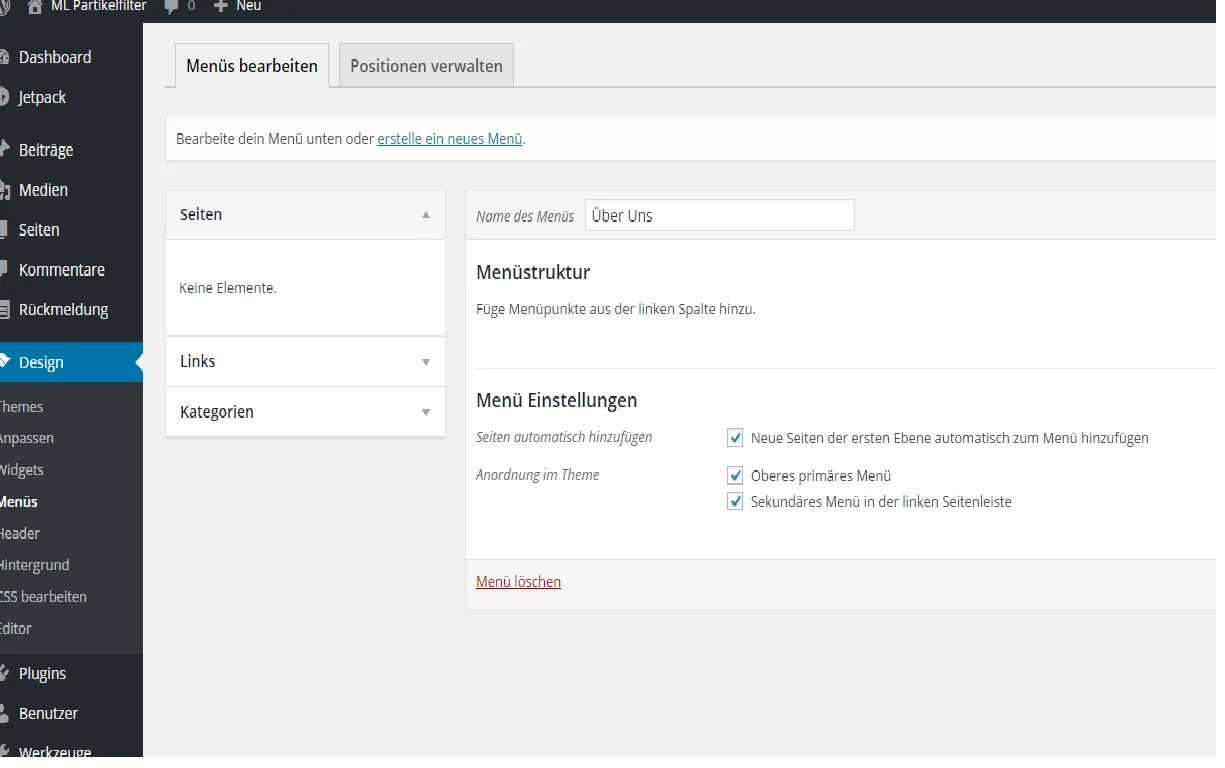Click the Kategorien panel header

pos(305,412)
